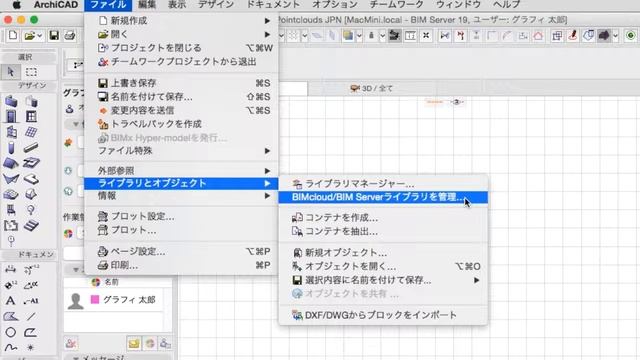This screenshot has height=360, width=640.
Task: Select the Lamp tool
Action: [31, 210]
